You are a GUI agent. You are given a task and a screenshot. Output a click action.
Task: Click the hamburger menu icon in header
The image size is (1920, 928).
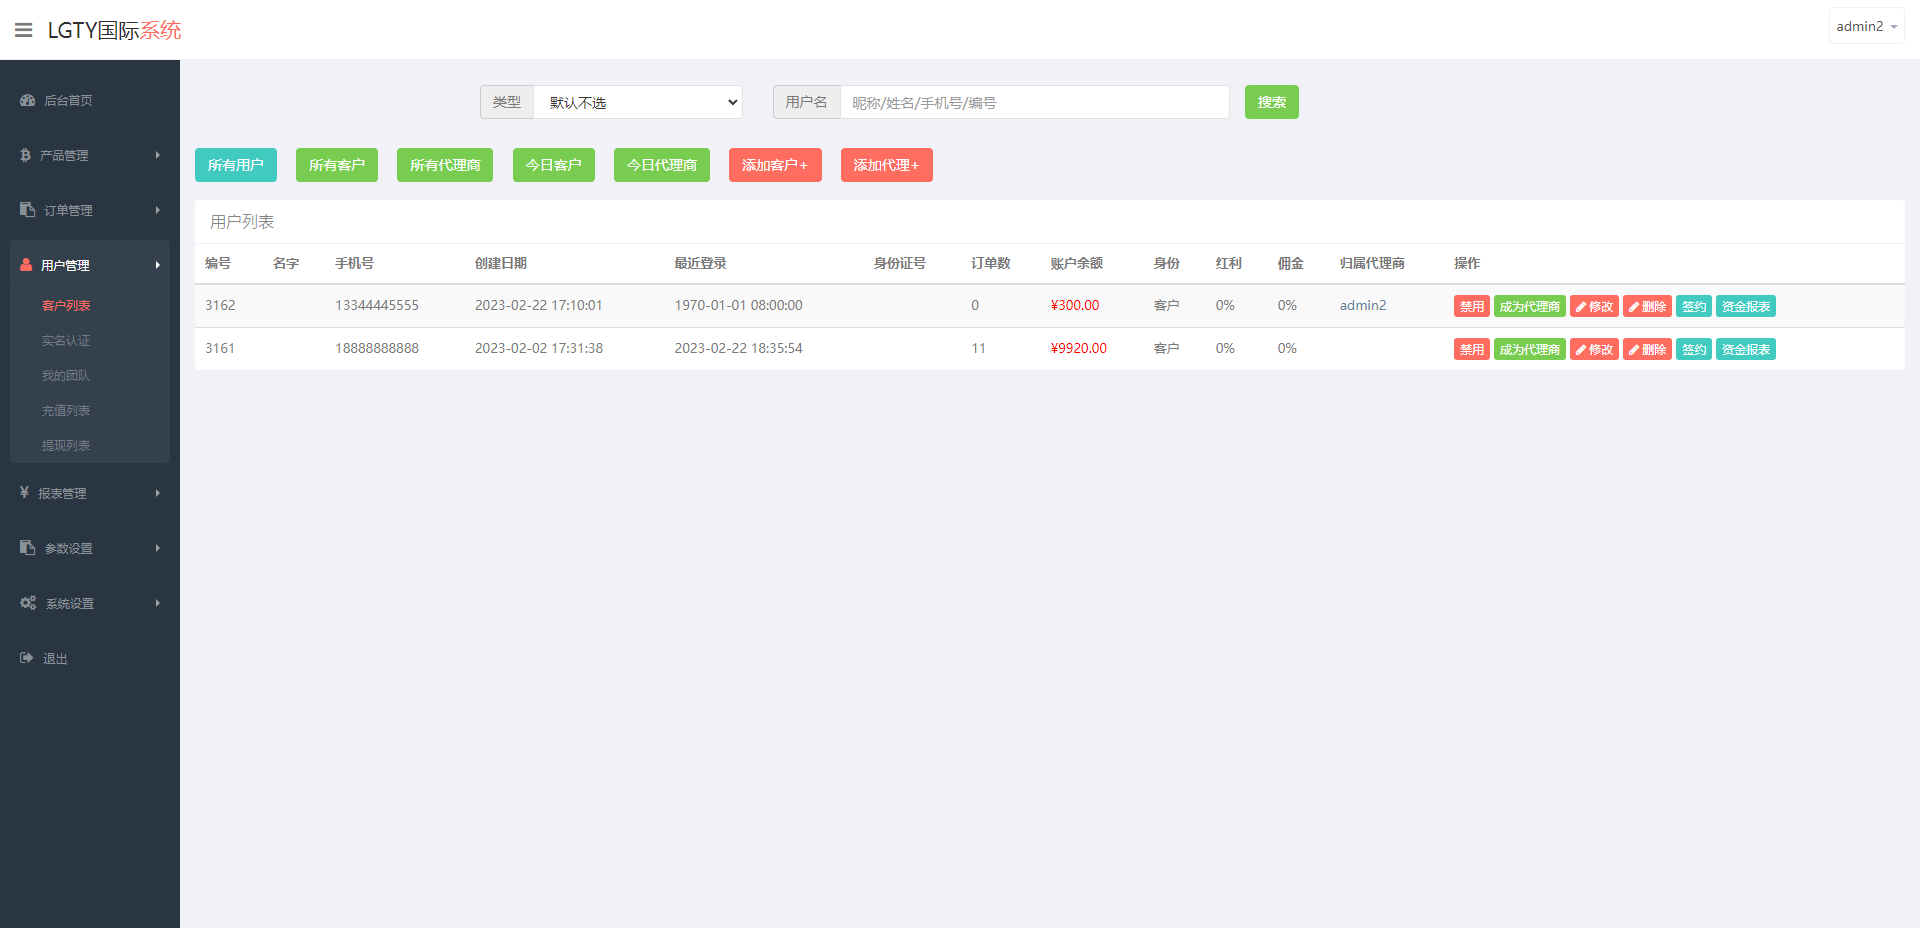23,30
